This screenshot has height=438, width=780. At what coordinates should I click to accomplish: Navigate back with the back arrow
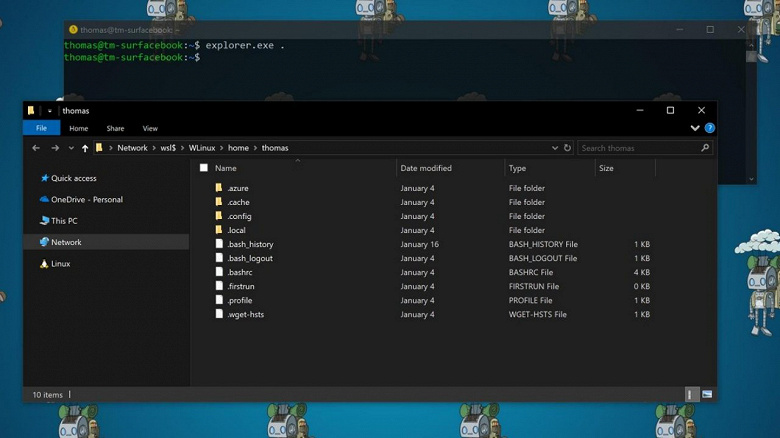coord(36,148)
